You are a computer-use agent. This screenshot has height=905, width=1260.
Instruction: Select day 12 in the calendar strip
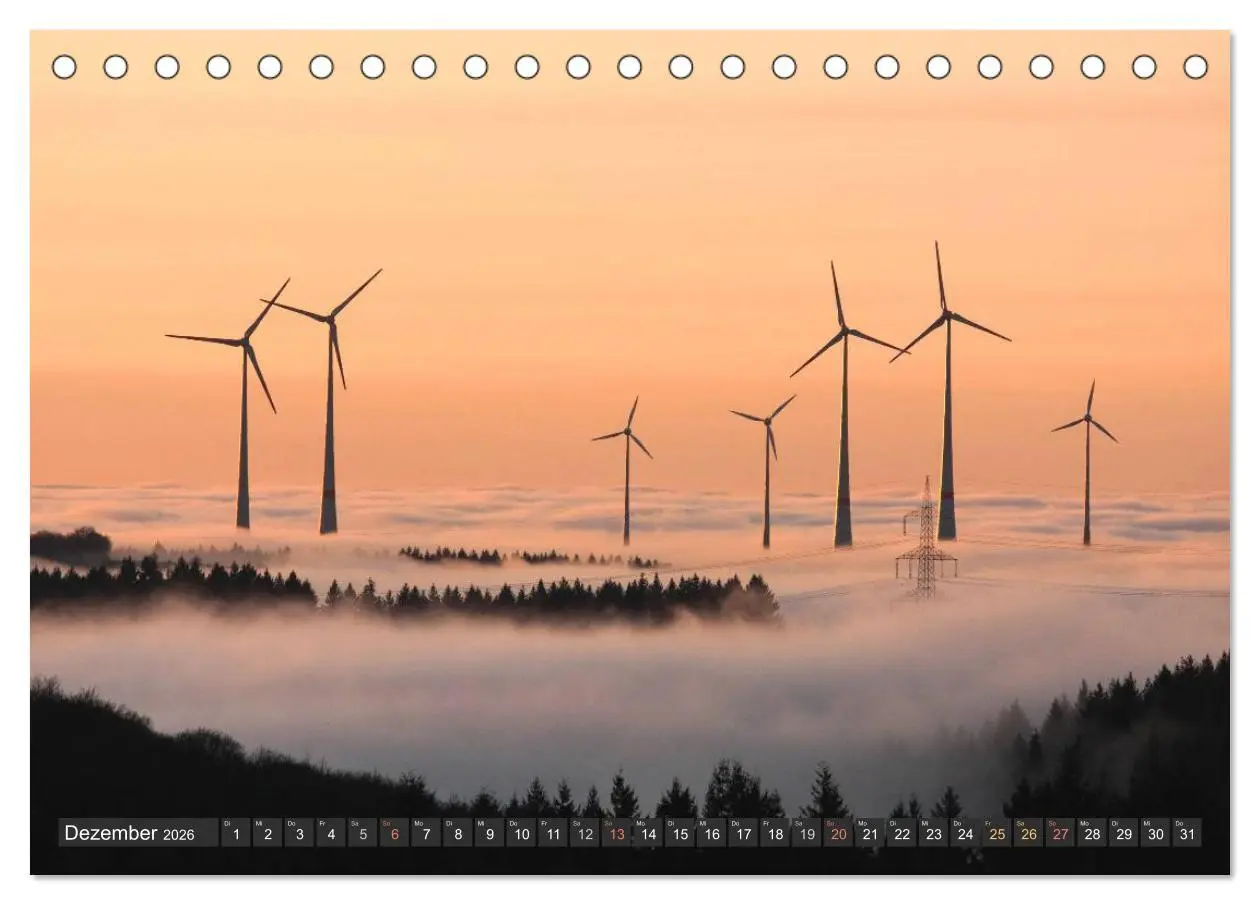585,833
